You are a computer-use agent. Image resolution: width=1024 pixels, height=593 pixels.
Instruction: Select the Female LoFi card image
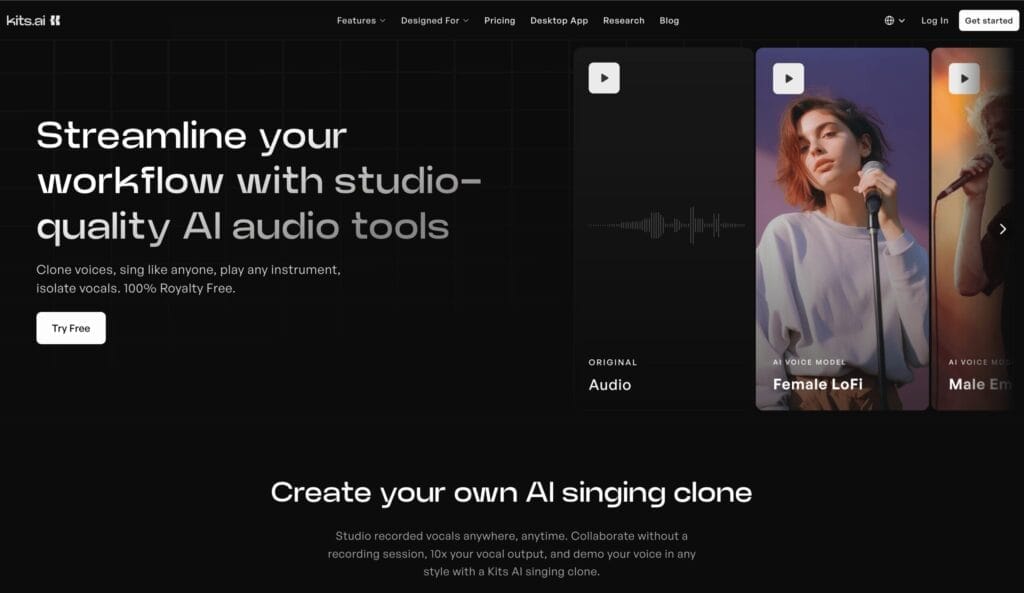click(x=842, y=229)
